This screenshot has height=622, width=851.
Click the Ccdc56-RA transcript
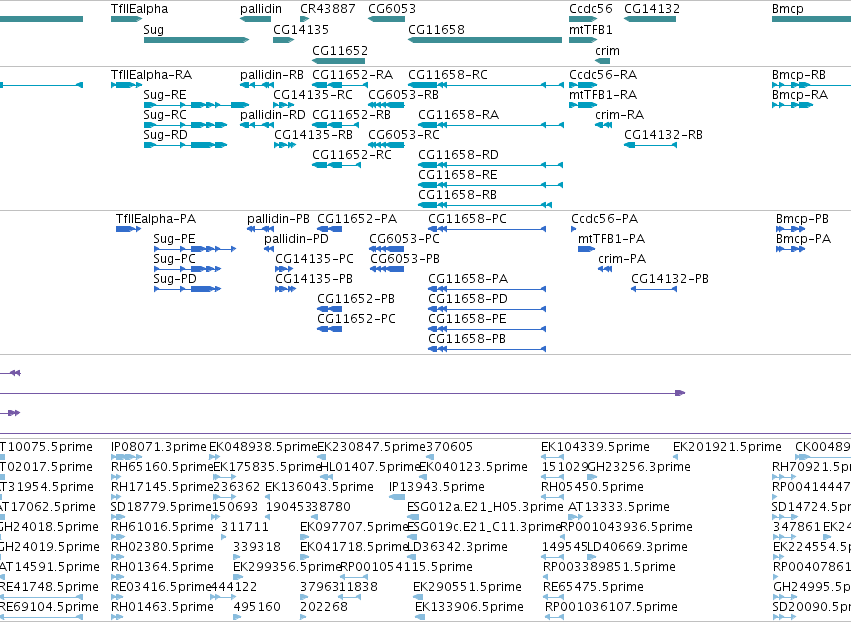pyautogui.click(x=583, y=85)
